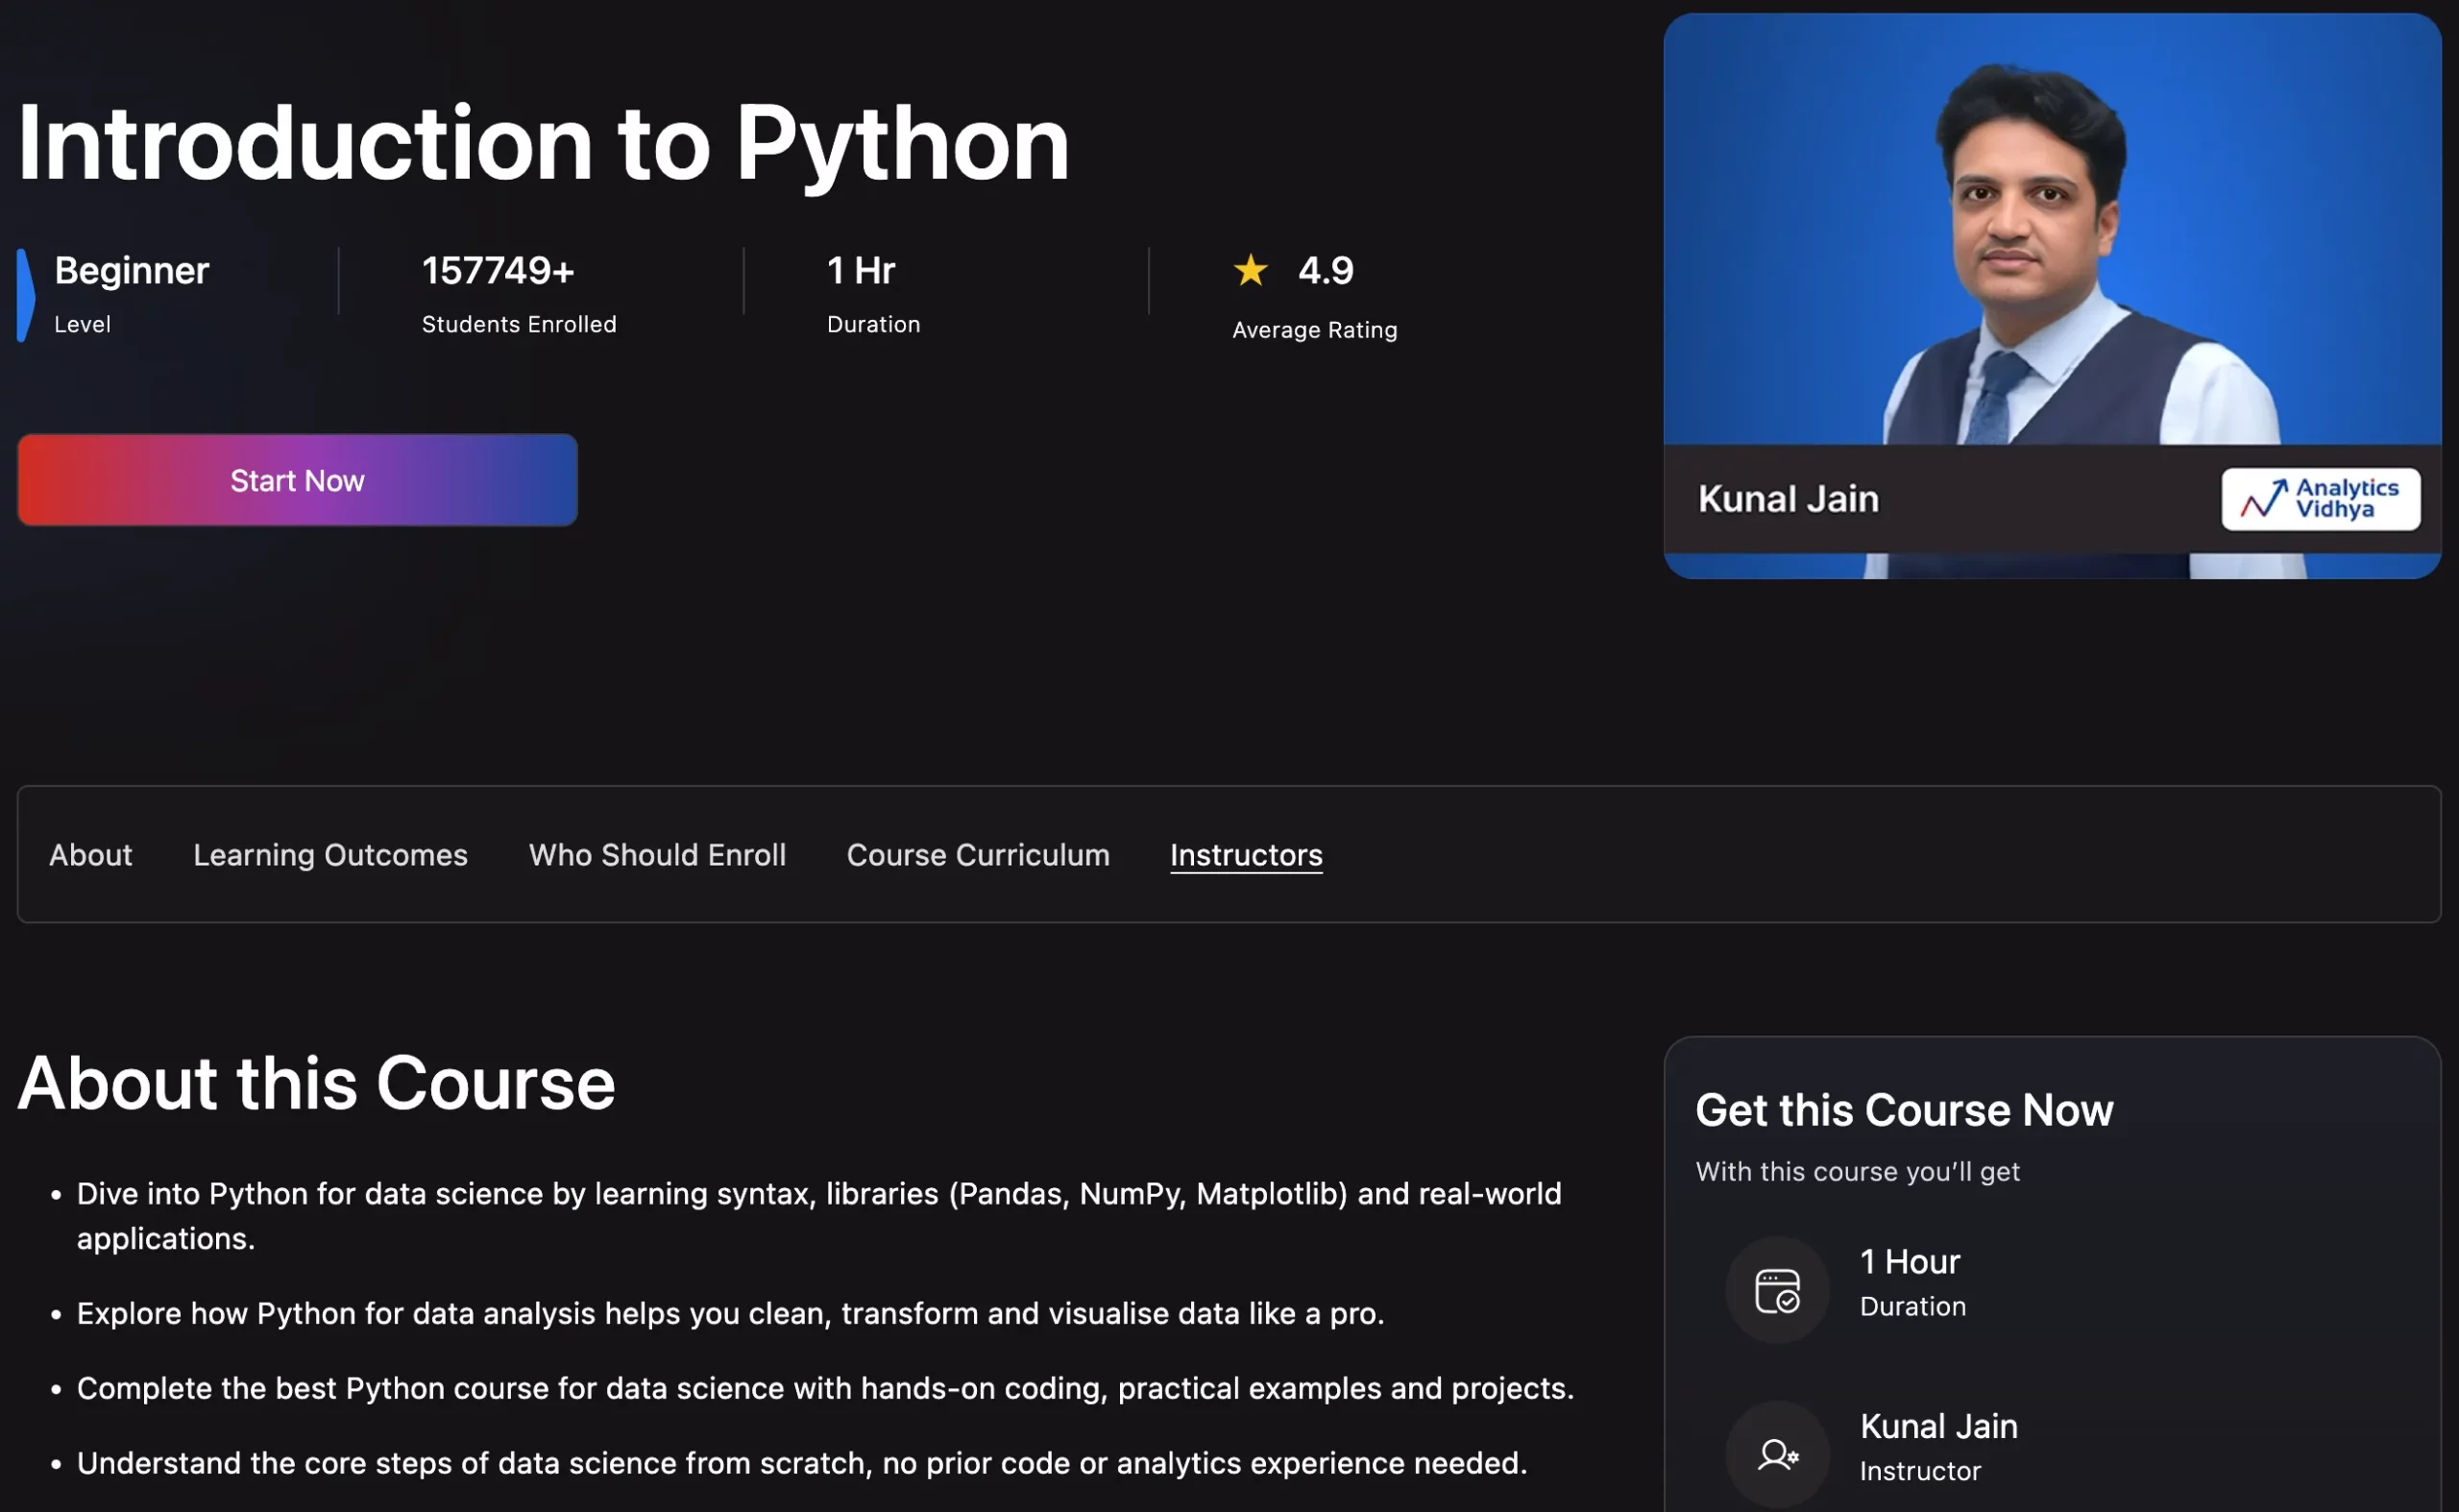The height and width of the screenshot is (1512, 2459).
Task: Click the Start Now button
Action: coord(296,481)
